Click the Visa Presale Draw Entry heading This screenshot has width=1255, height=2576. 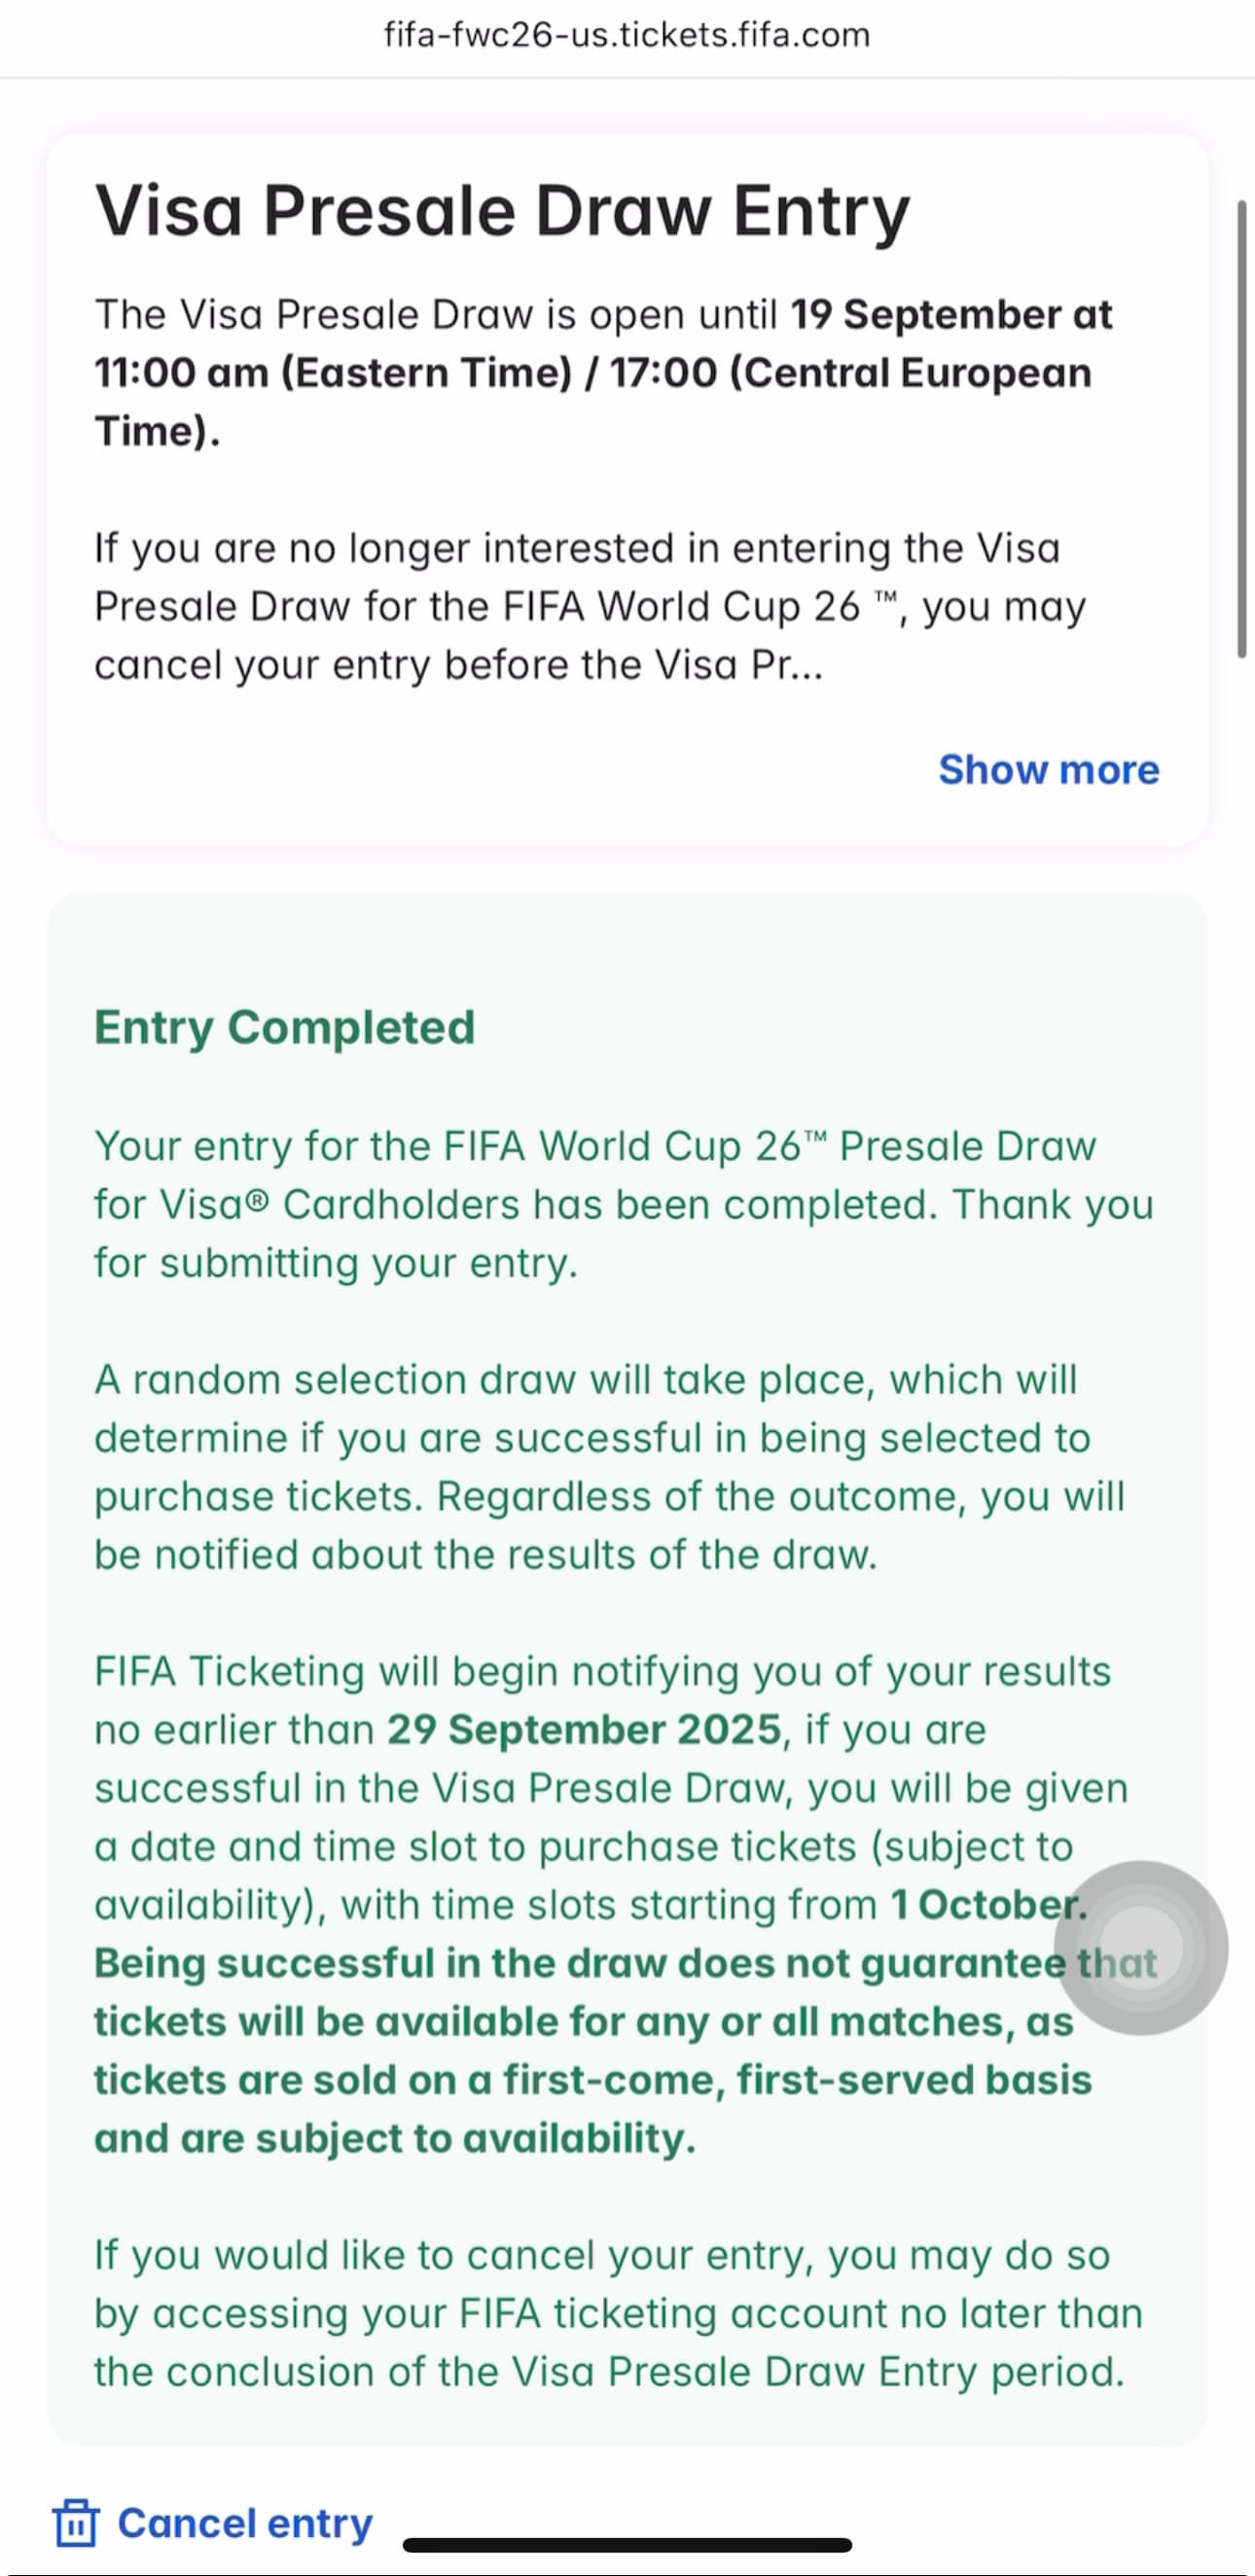pyautogui.click(x=502, y=211)
